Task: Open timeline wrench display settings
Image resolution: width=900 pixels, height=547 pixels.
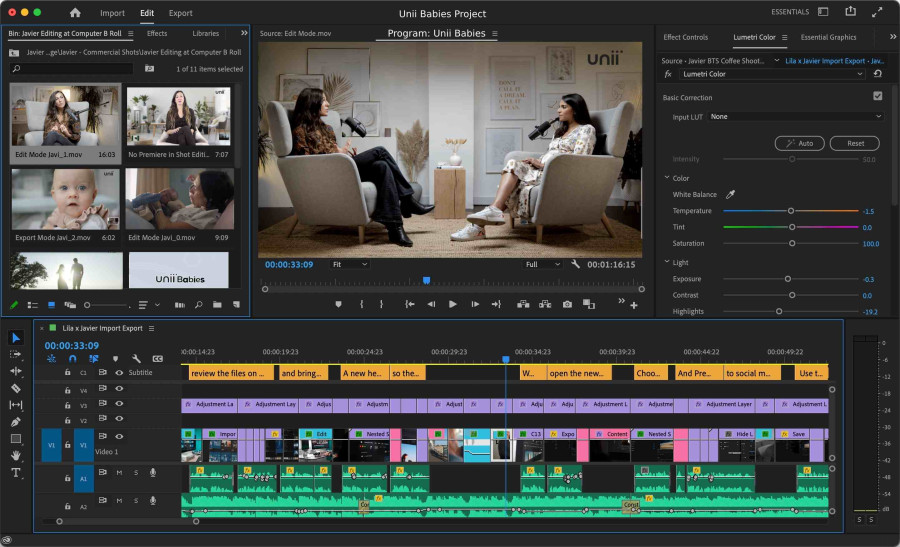Action: point(136,359)
